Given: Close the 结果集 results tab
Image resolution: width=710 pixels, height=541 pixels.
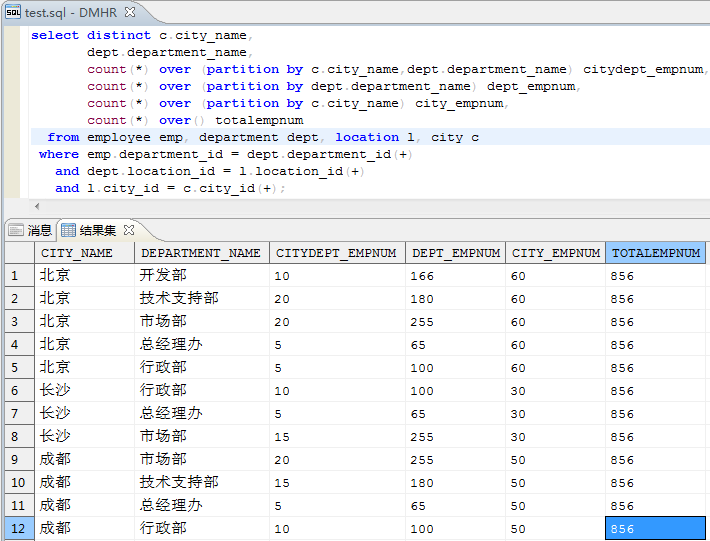Looking at the screenshot, I should (129, 230).
